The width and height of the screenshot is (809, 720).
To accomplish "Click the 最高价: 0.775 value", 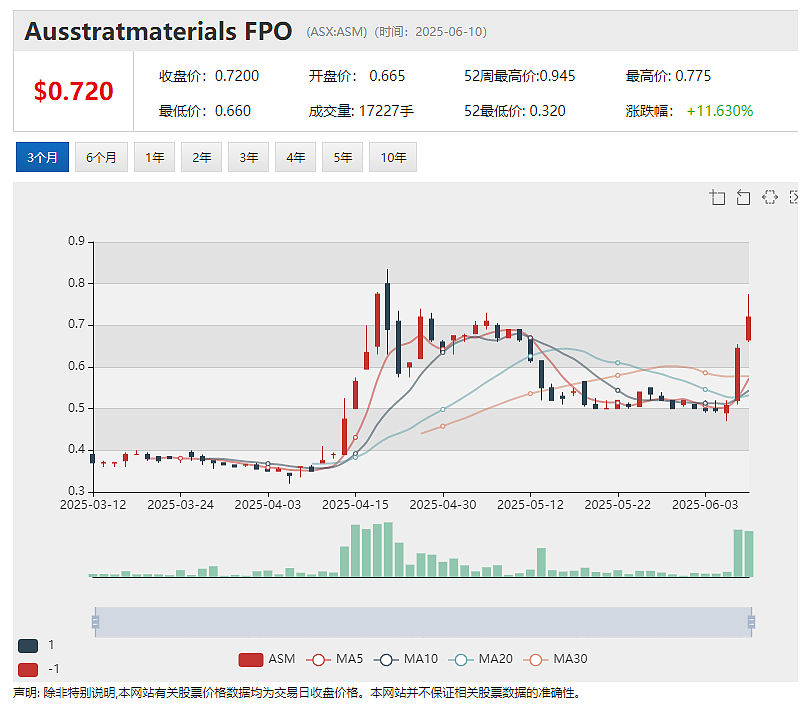I will click(x=668, y=76).
